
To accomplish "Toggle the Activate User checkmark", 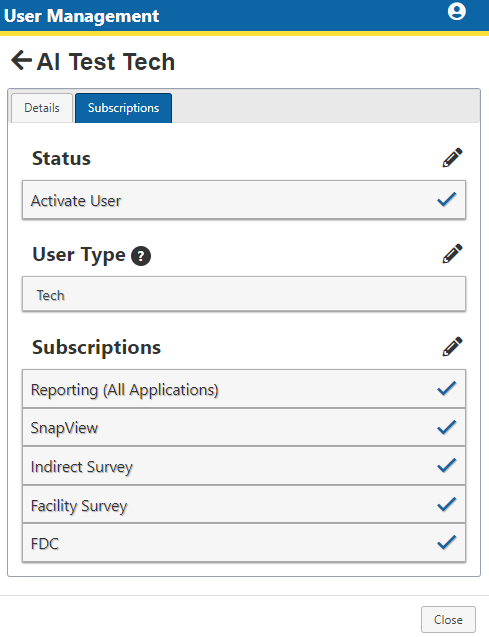I will point(447,199).
